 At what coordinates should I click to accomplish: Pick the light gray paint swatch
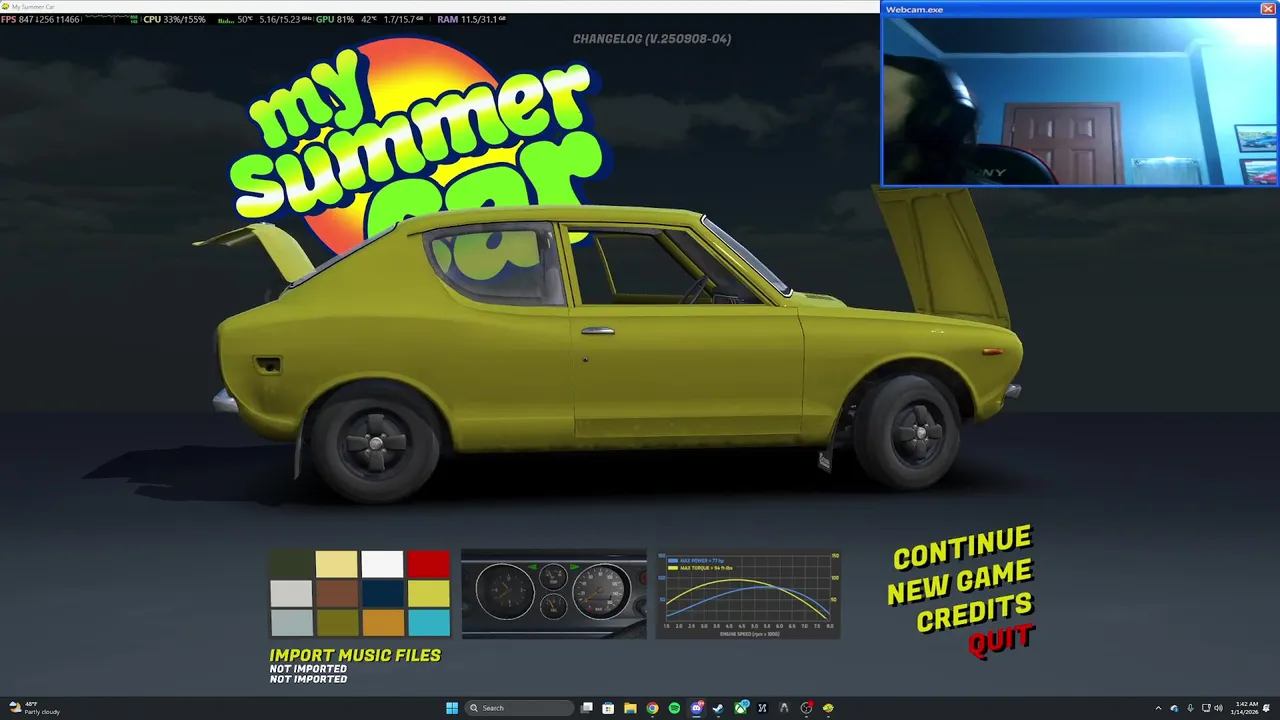tap(291, 594)
